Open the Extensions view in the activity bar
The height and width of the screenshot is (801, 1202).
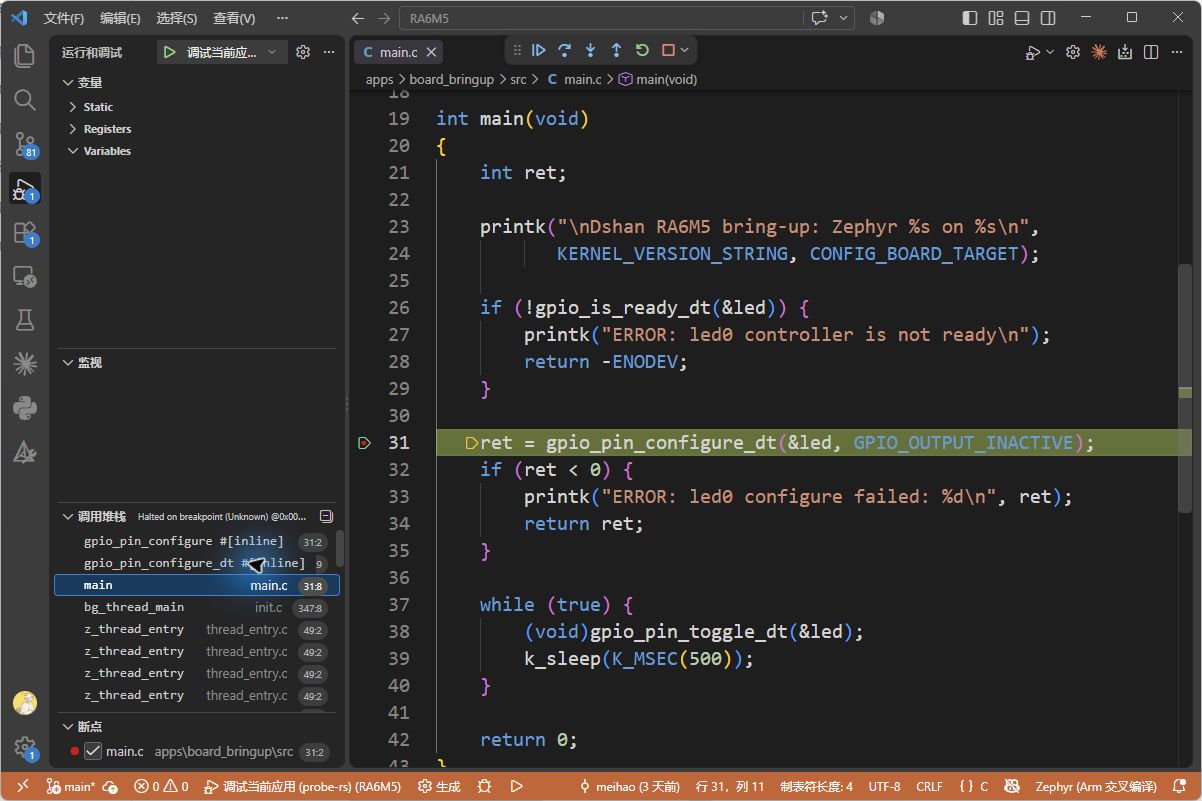25,233
